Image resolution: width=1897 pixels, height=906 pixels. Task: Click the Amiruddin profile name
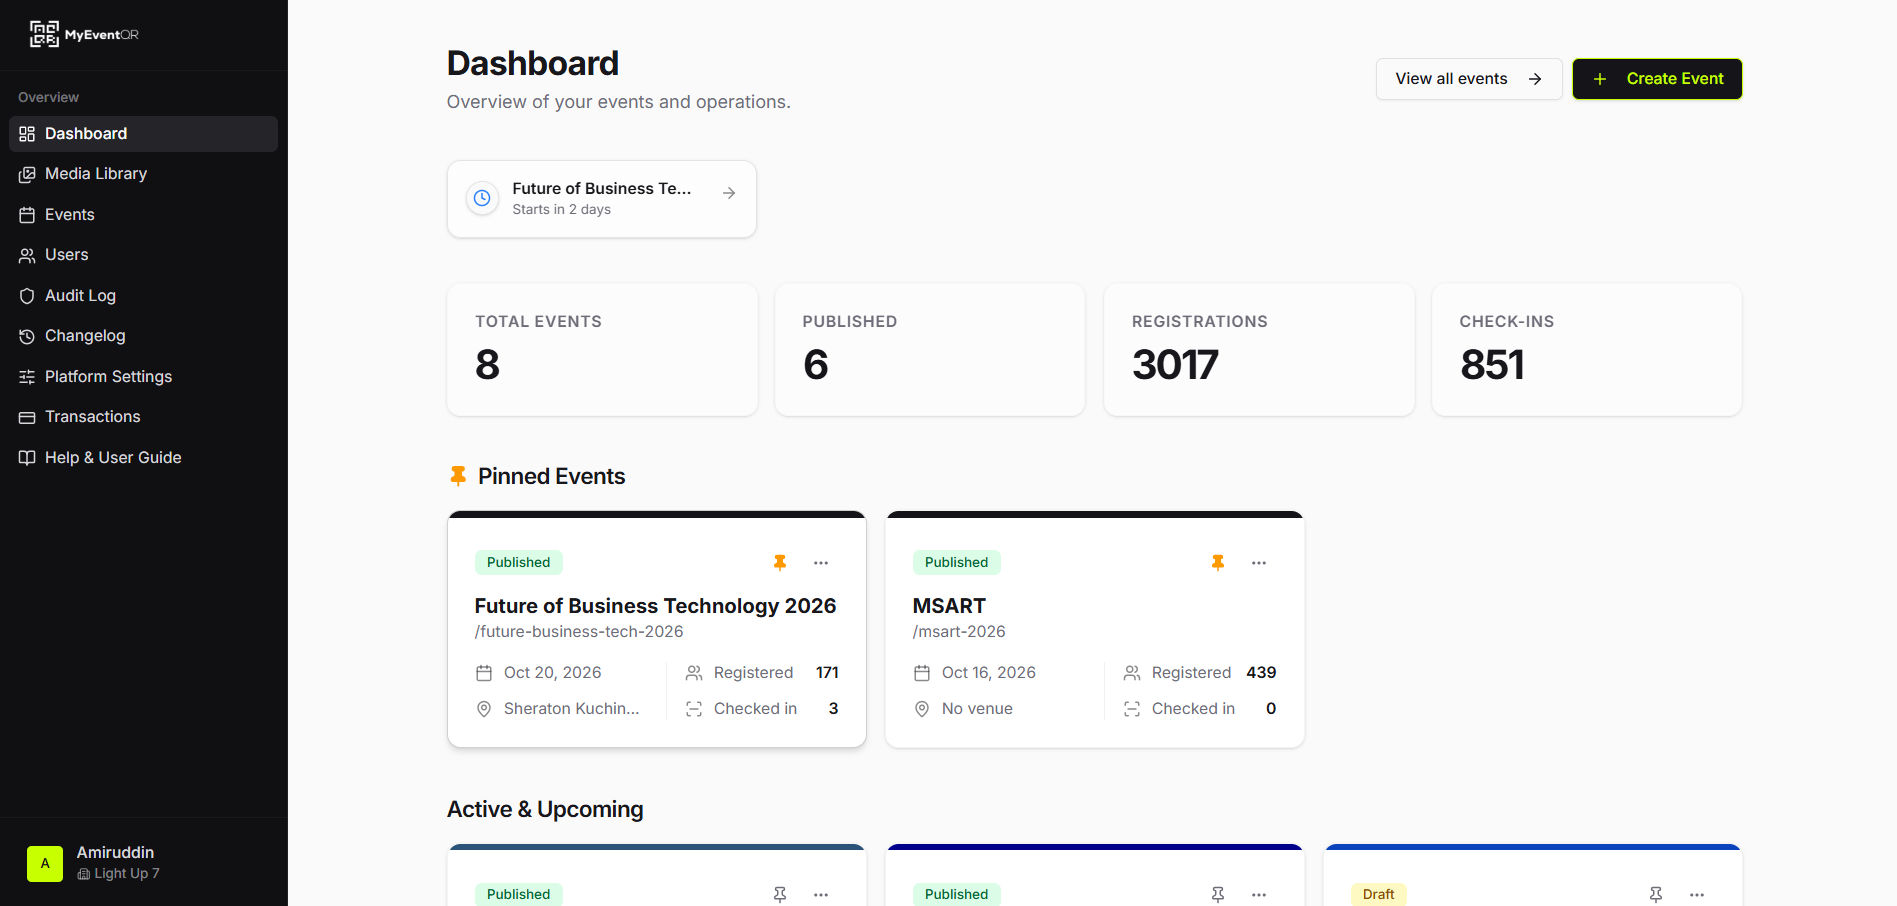(x=115, y=852)
